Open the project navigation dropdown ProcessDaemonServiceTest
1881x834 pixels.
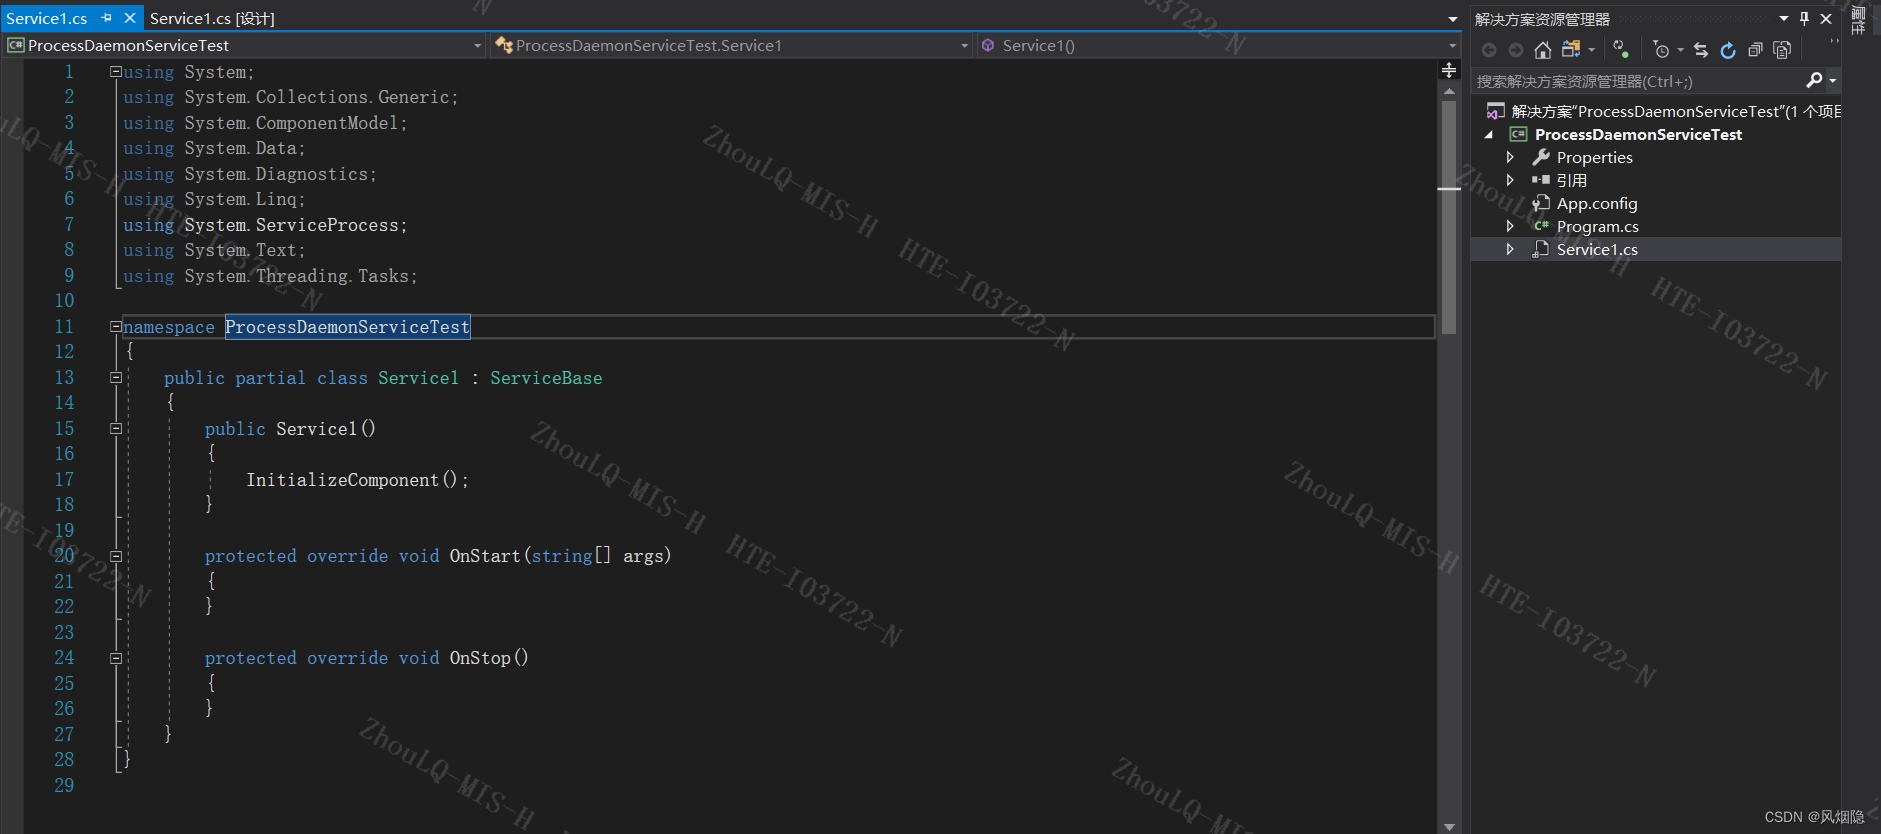(244, 45)
